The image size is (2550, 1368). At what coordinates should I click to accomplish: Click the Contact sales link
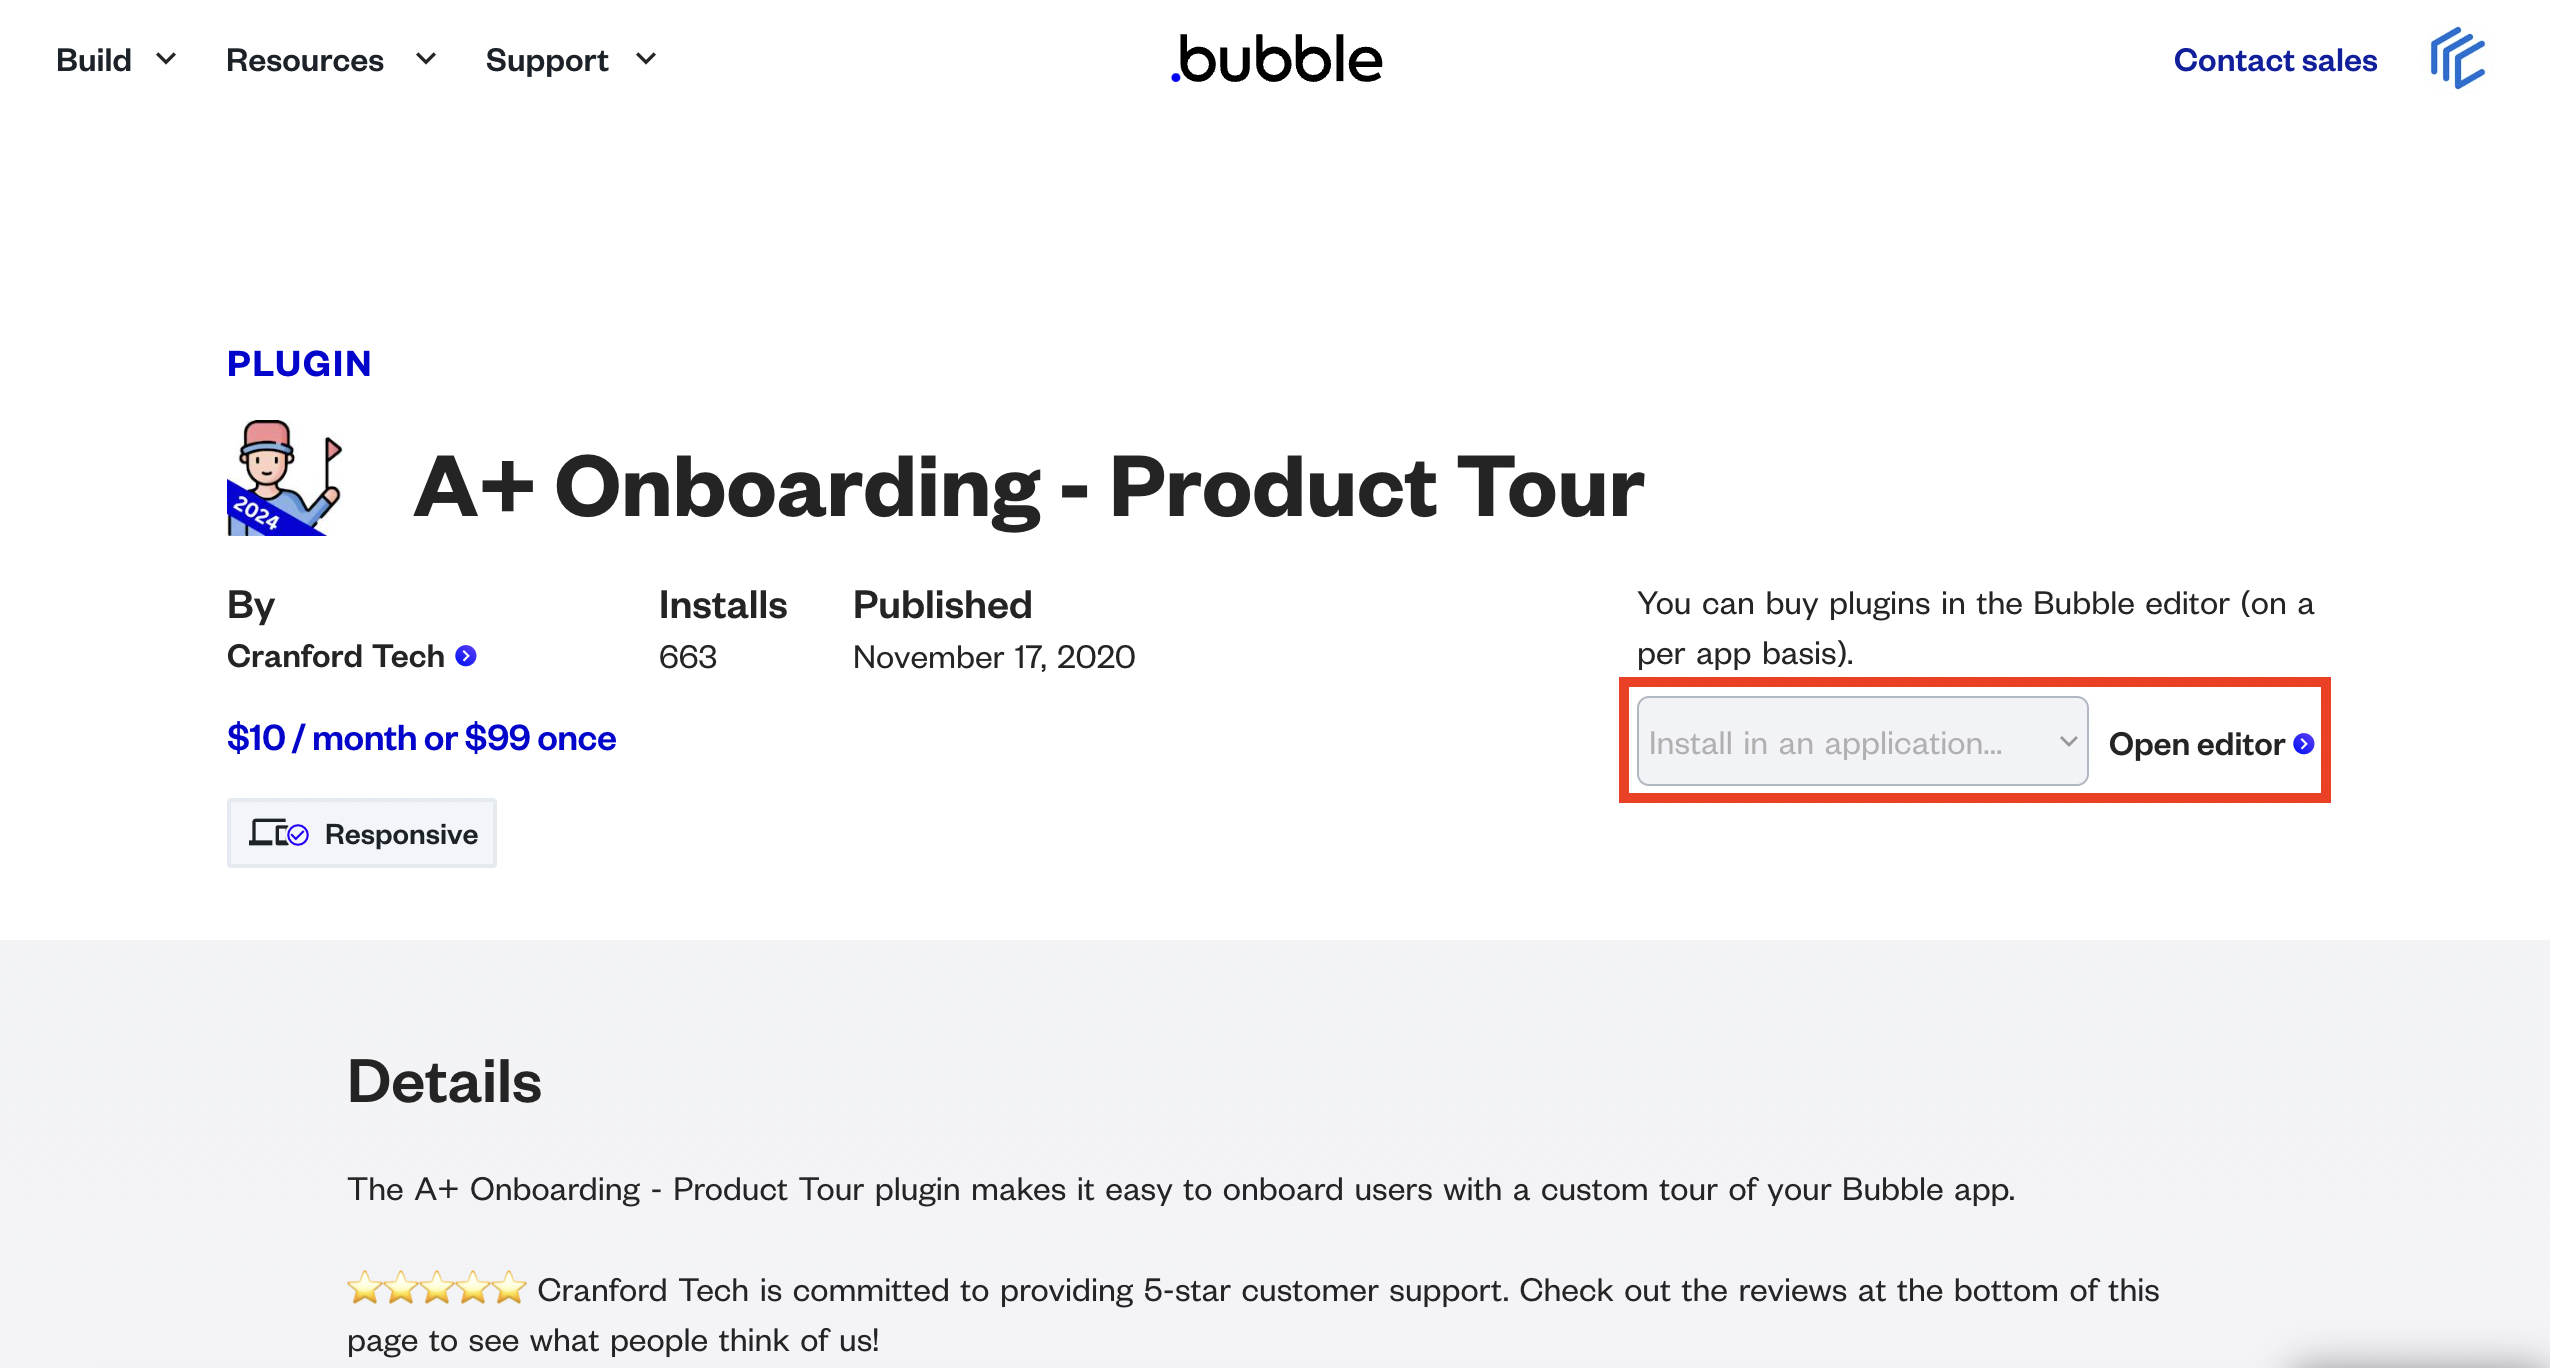[2275, 60]
